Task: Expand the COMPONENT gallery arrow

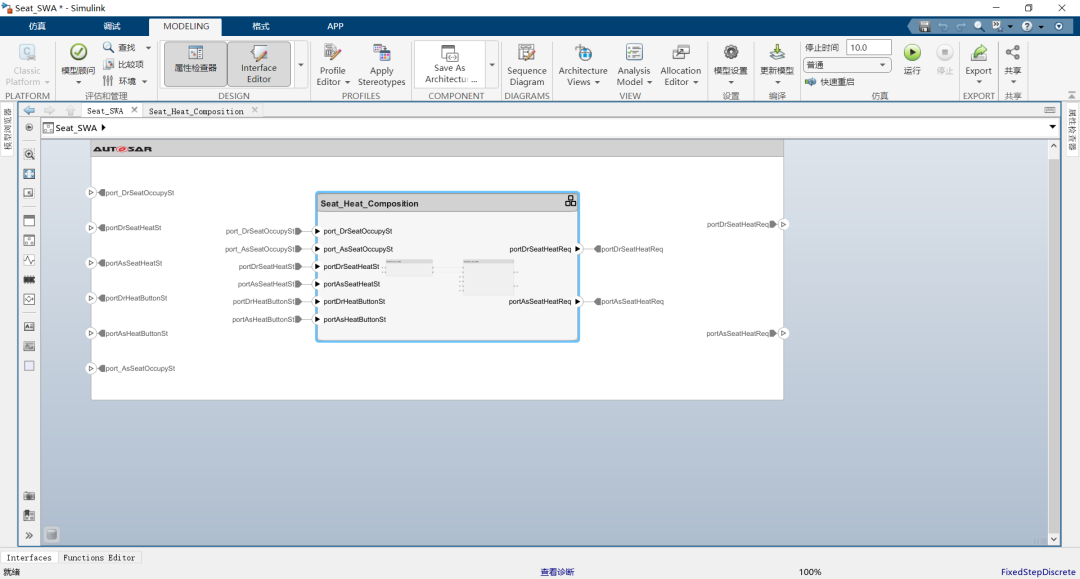Action: pos(492,65)
